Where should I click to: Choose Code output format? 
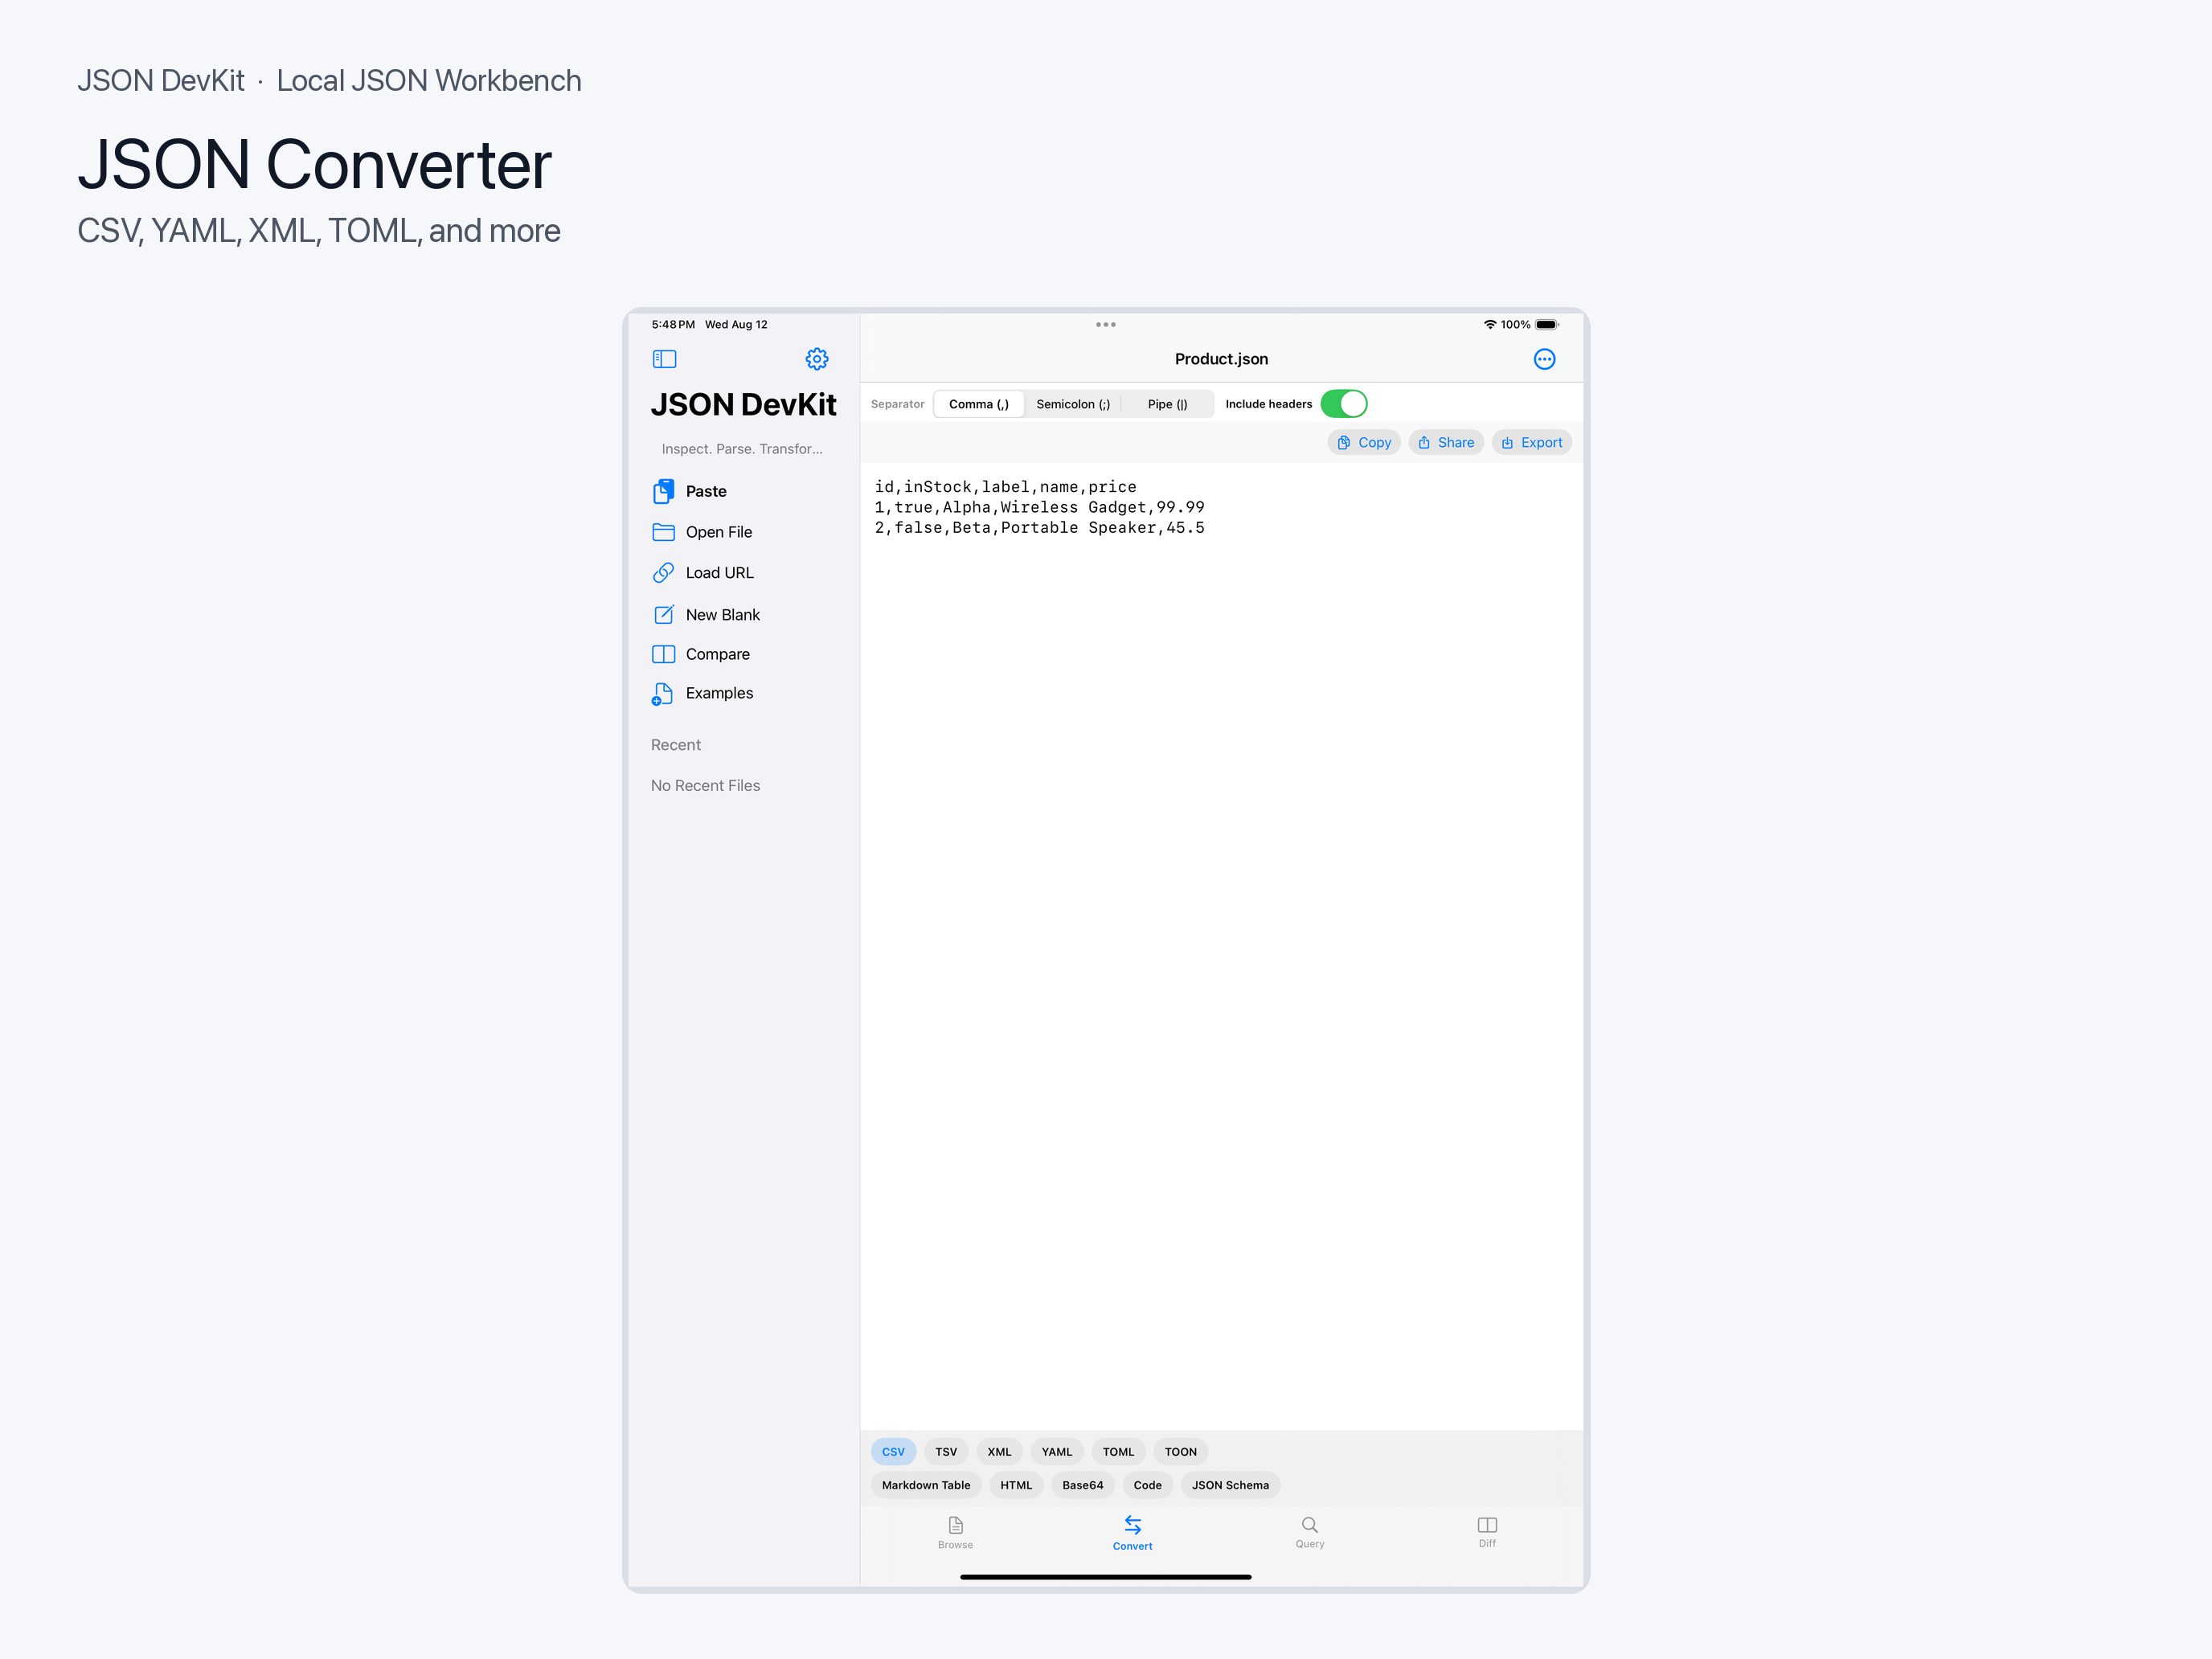tap(1147, 1485)
